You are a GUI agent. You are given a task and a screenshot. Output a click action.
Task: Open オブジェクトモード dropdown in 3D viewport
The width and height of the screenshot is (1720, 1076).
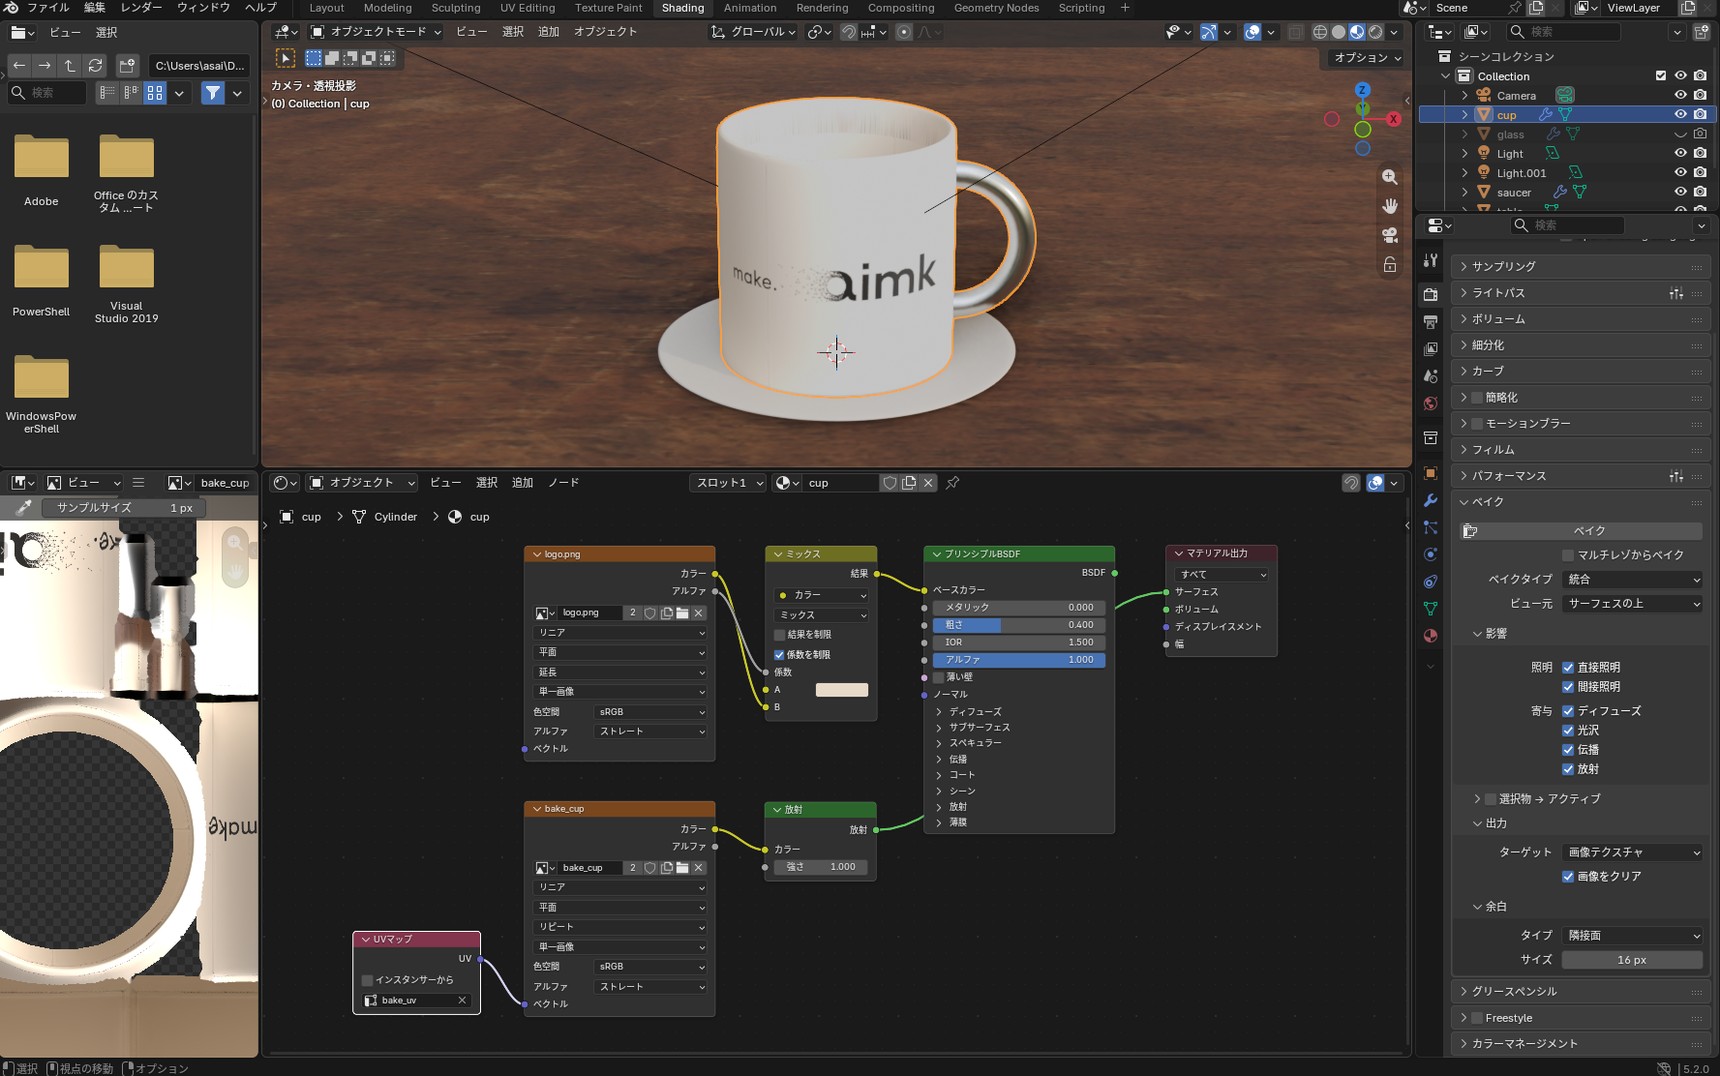pos(375,32)
